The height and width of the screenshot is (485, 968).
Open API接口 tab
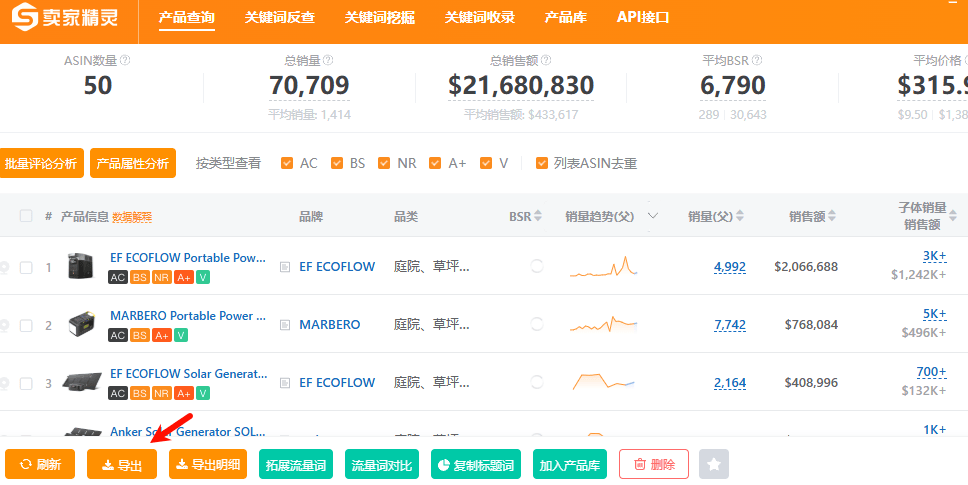643,17
